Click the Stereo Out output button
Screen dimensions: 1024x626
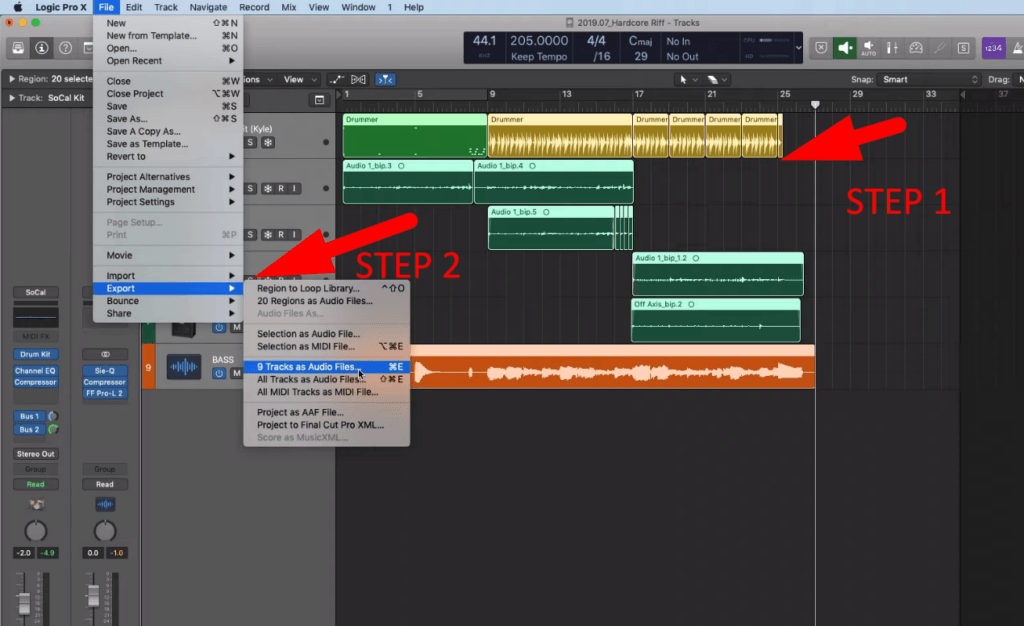(35, 454)
